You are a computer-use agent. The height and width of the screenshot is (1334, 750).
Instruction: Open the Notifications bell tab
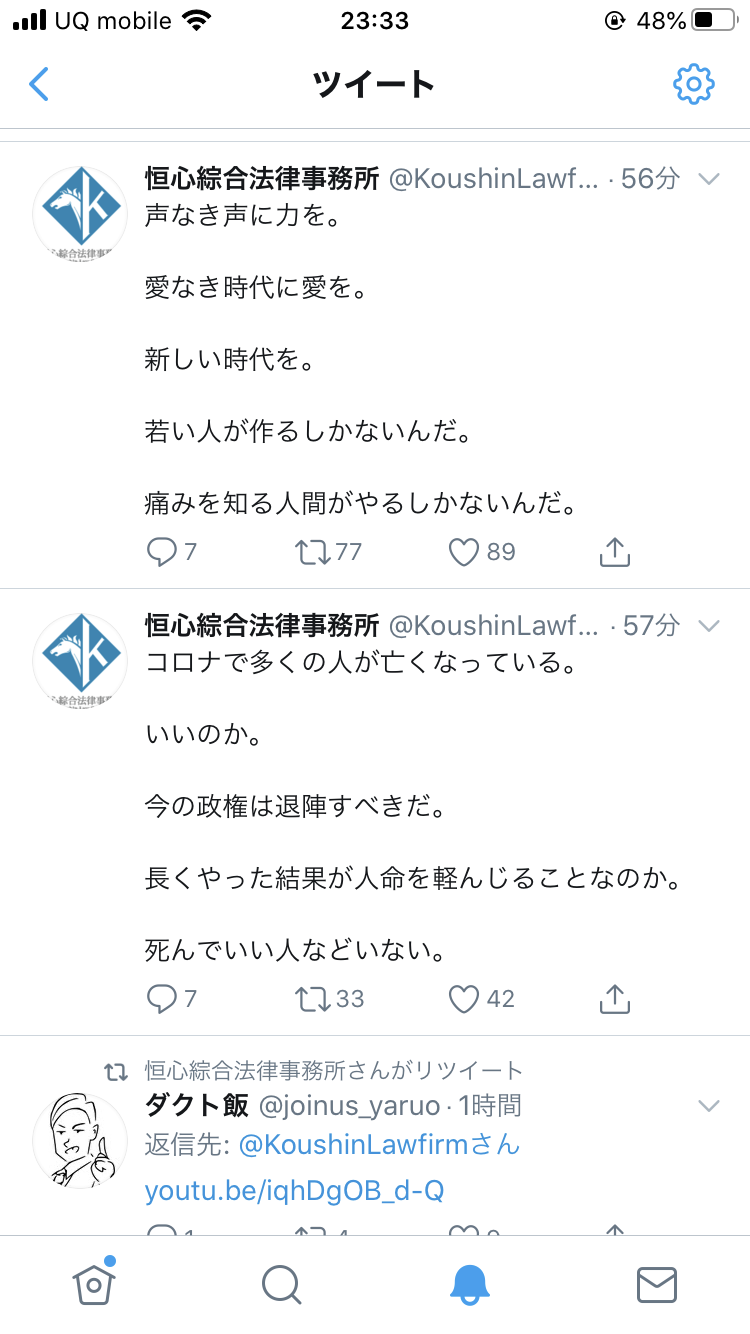469,1284
